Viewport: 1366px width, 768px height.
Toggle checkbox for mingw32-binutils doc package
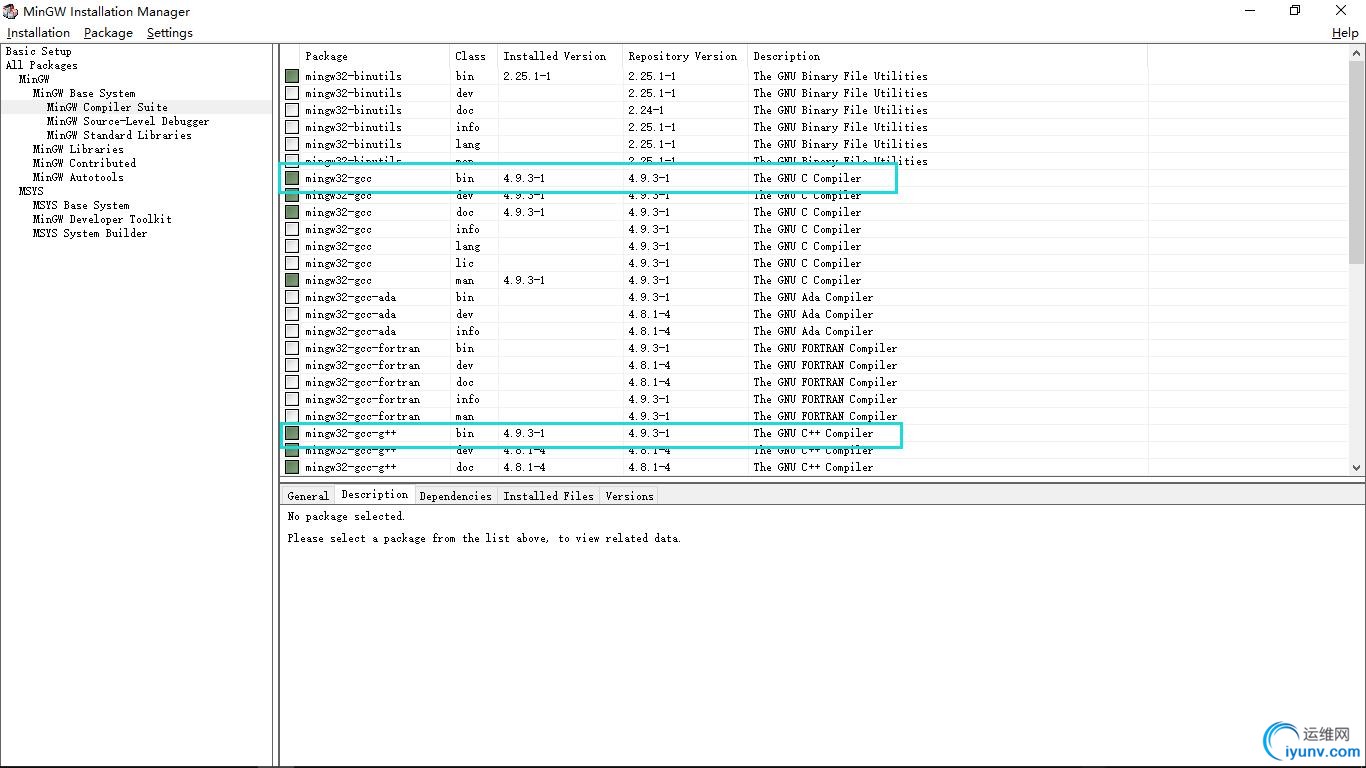(x=292, y=110)
